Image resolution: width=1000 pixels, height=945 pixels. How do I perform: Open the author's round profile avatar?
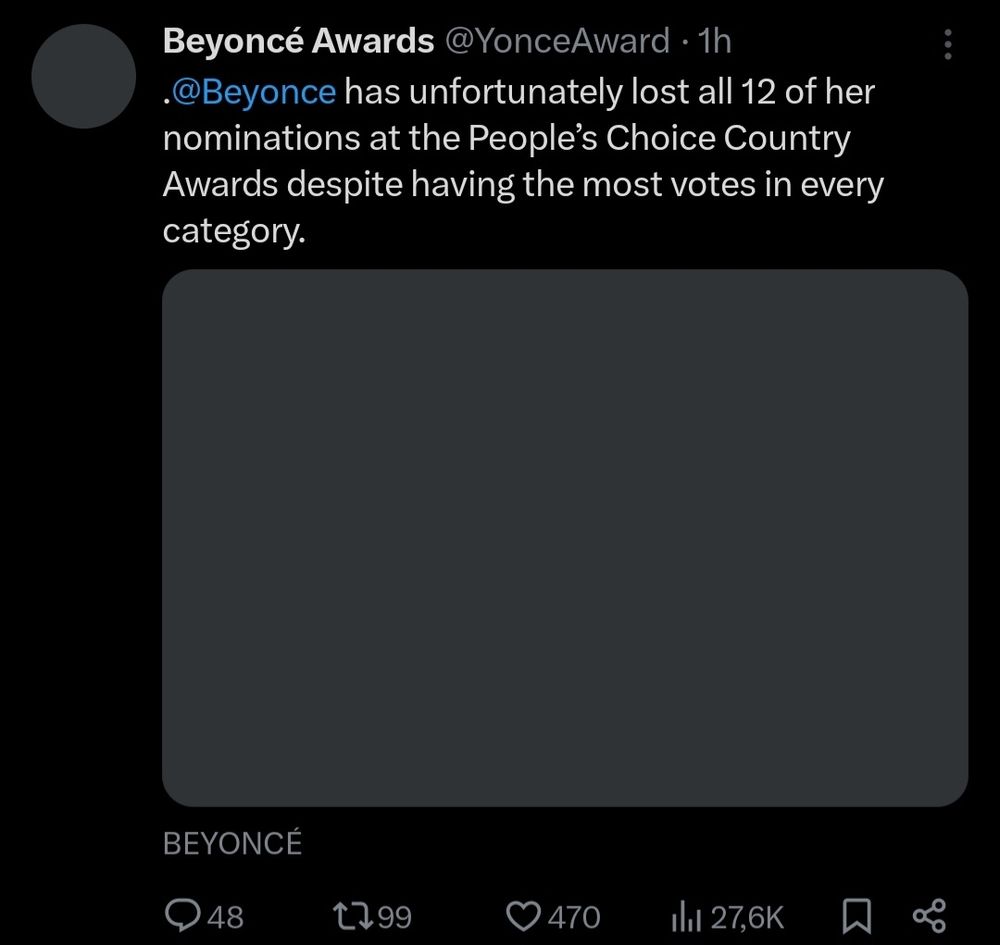[x=83, y=77]
